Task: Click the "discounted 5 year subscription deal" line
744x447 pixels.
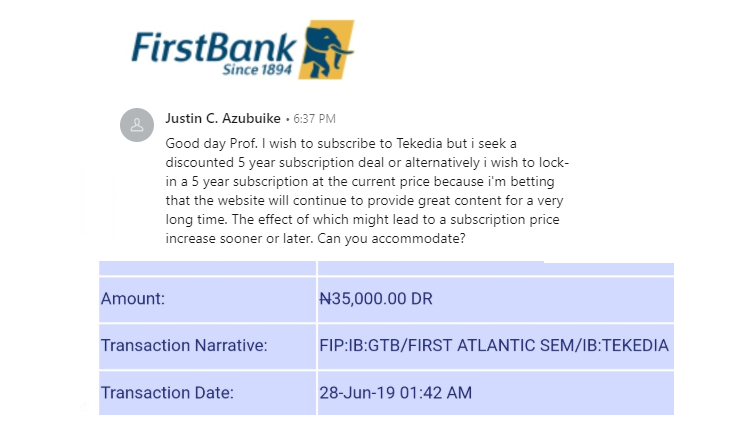Action: click(282, 163)
